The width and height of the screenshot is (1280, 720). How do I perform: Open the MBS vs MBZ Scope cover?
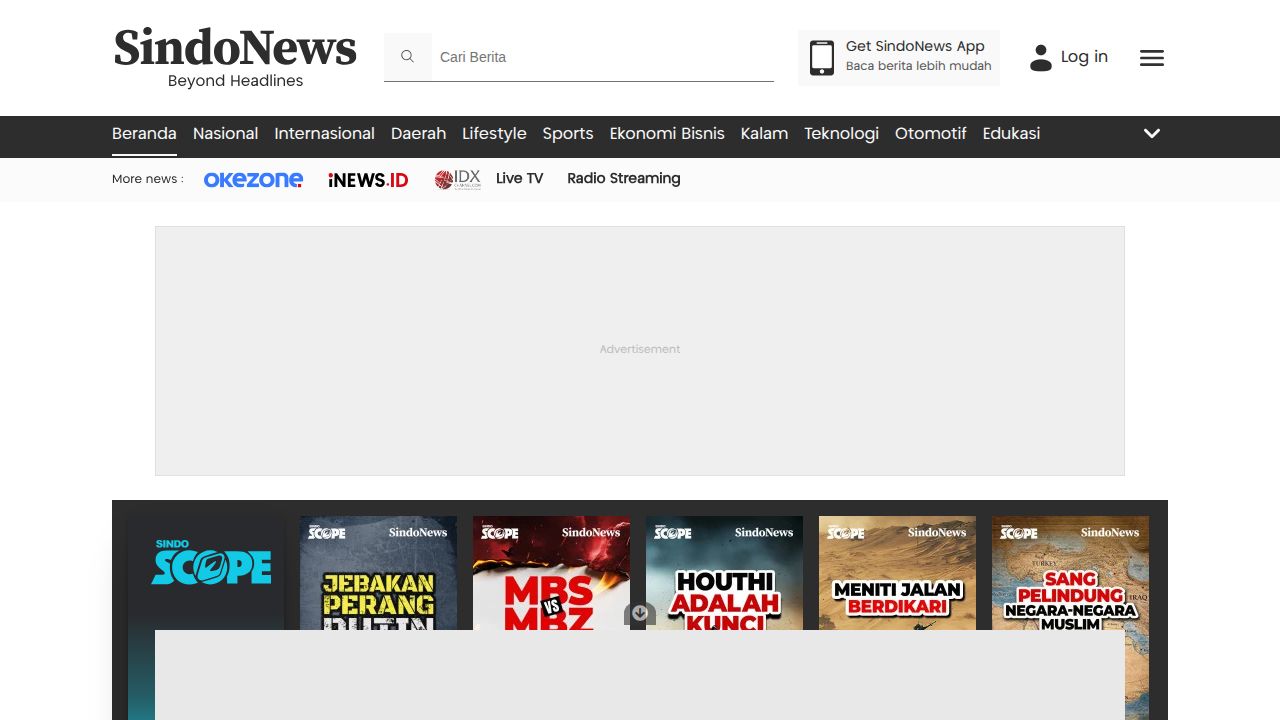(551, 573)
